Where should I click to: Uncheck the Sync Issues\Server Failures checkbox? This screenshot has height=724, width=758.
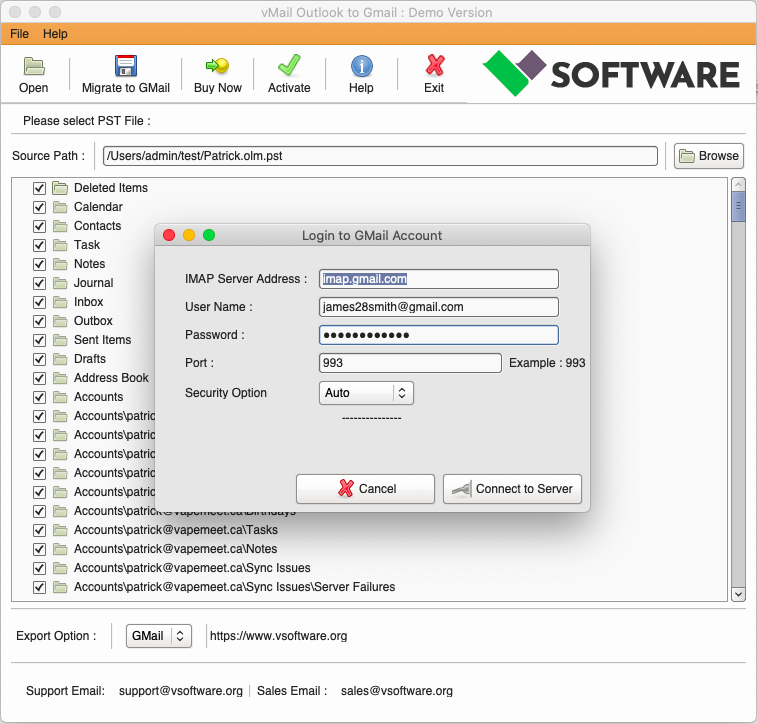[x=39, y=587]
